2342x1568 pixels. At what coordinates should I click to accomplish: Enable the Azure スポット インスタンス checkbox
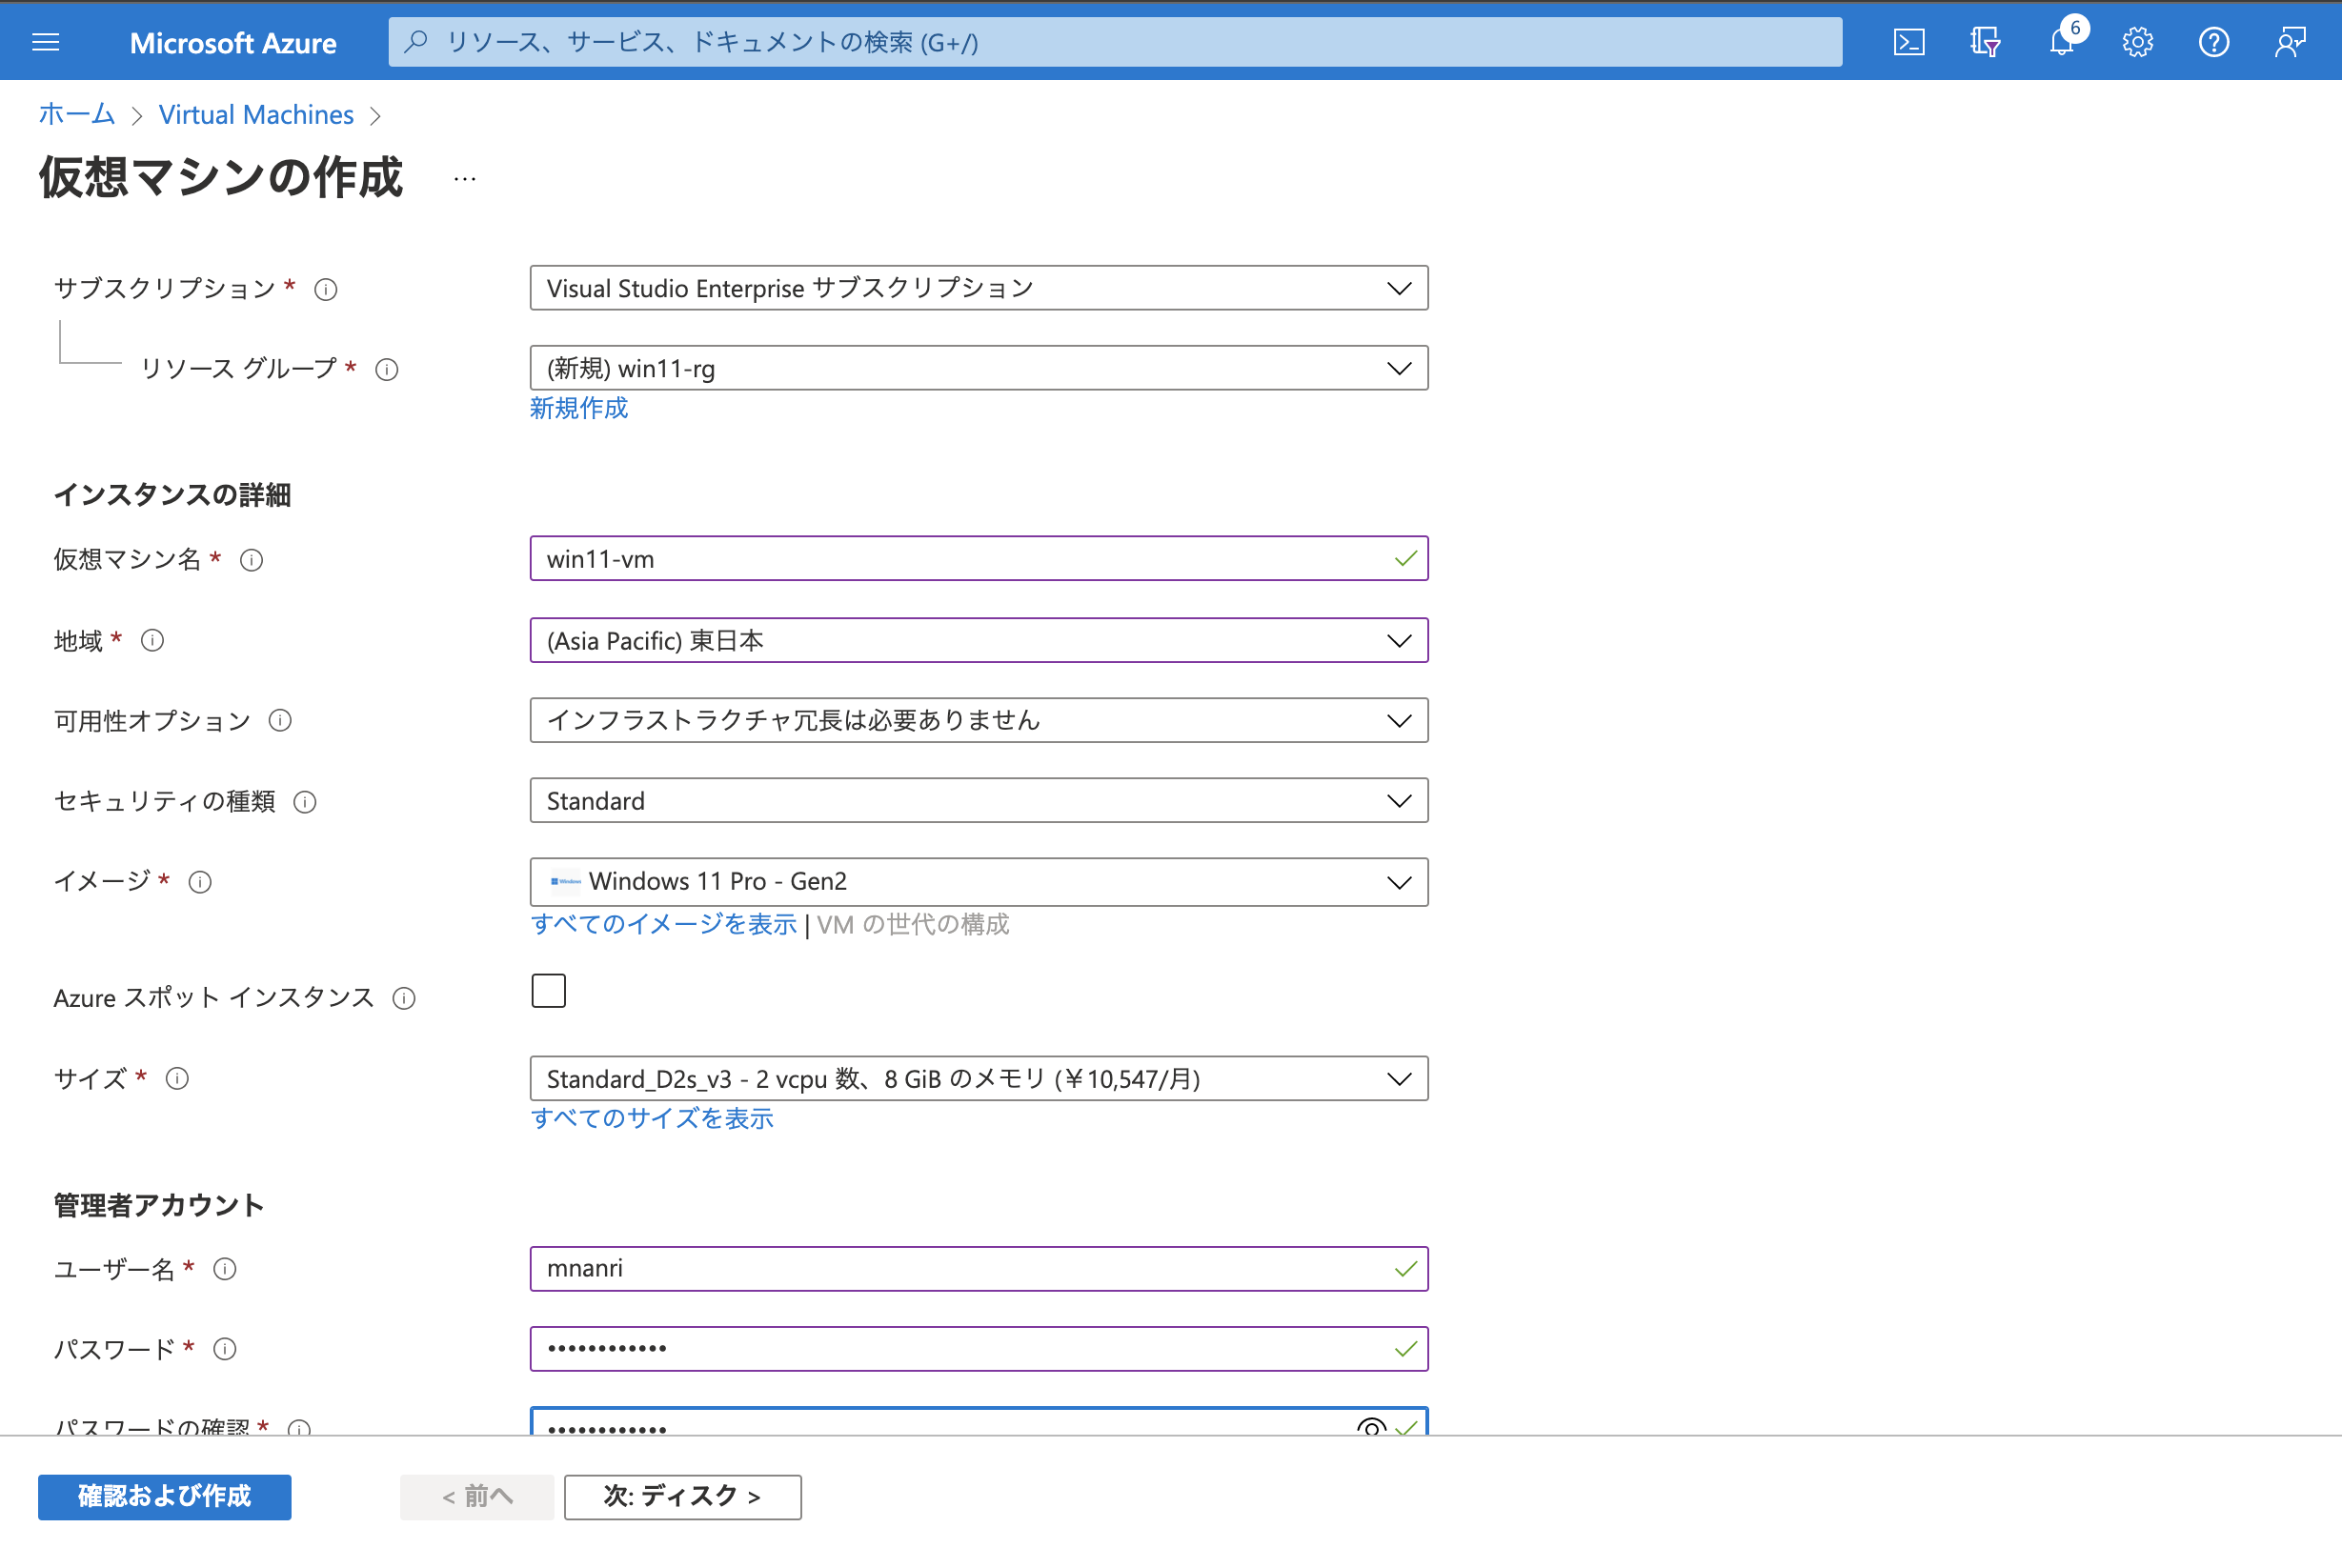coord(548,990)
